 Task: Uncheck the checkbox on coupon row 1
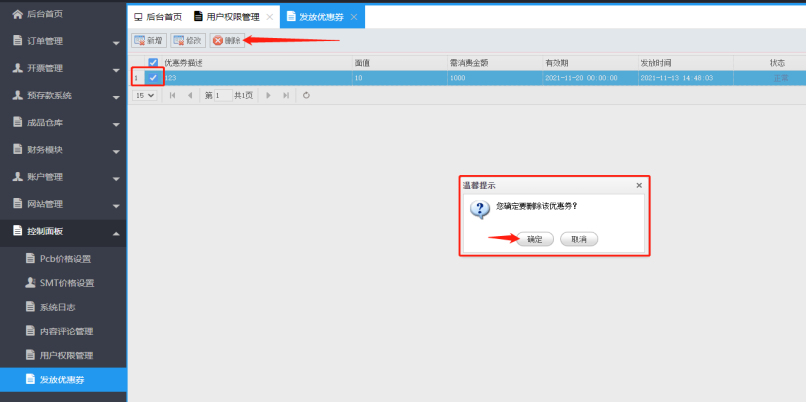(x=153, y=77)
